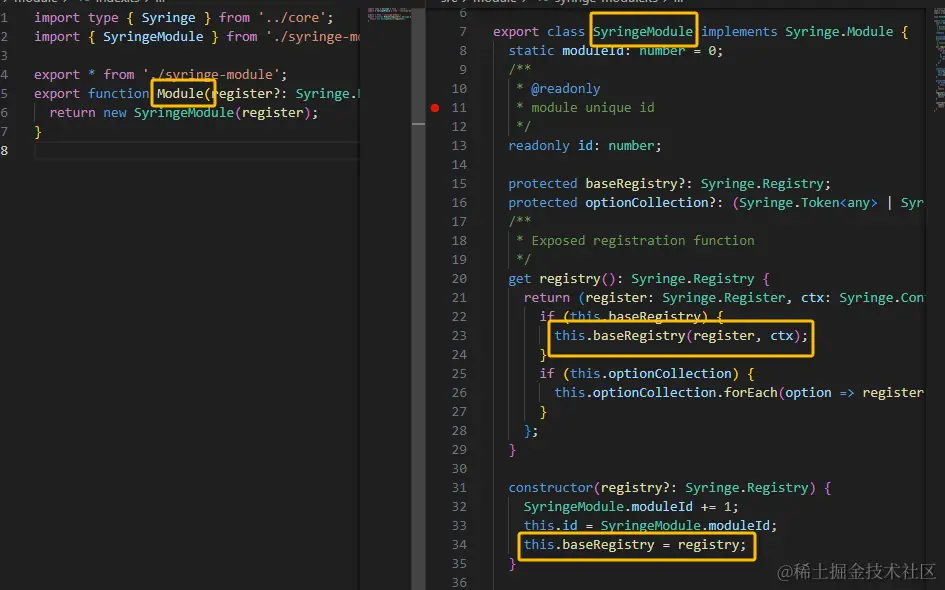Click the 'module unique id' comment text
945x590 pixels.
pyautogui.click(x=592, y=108)
